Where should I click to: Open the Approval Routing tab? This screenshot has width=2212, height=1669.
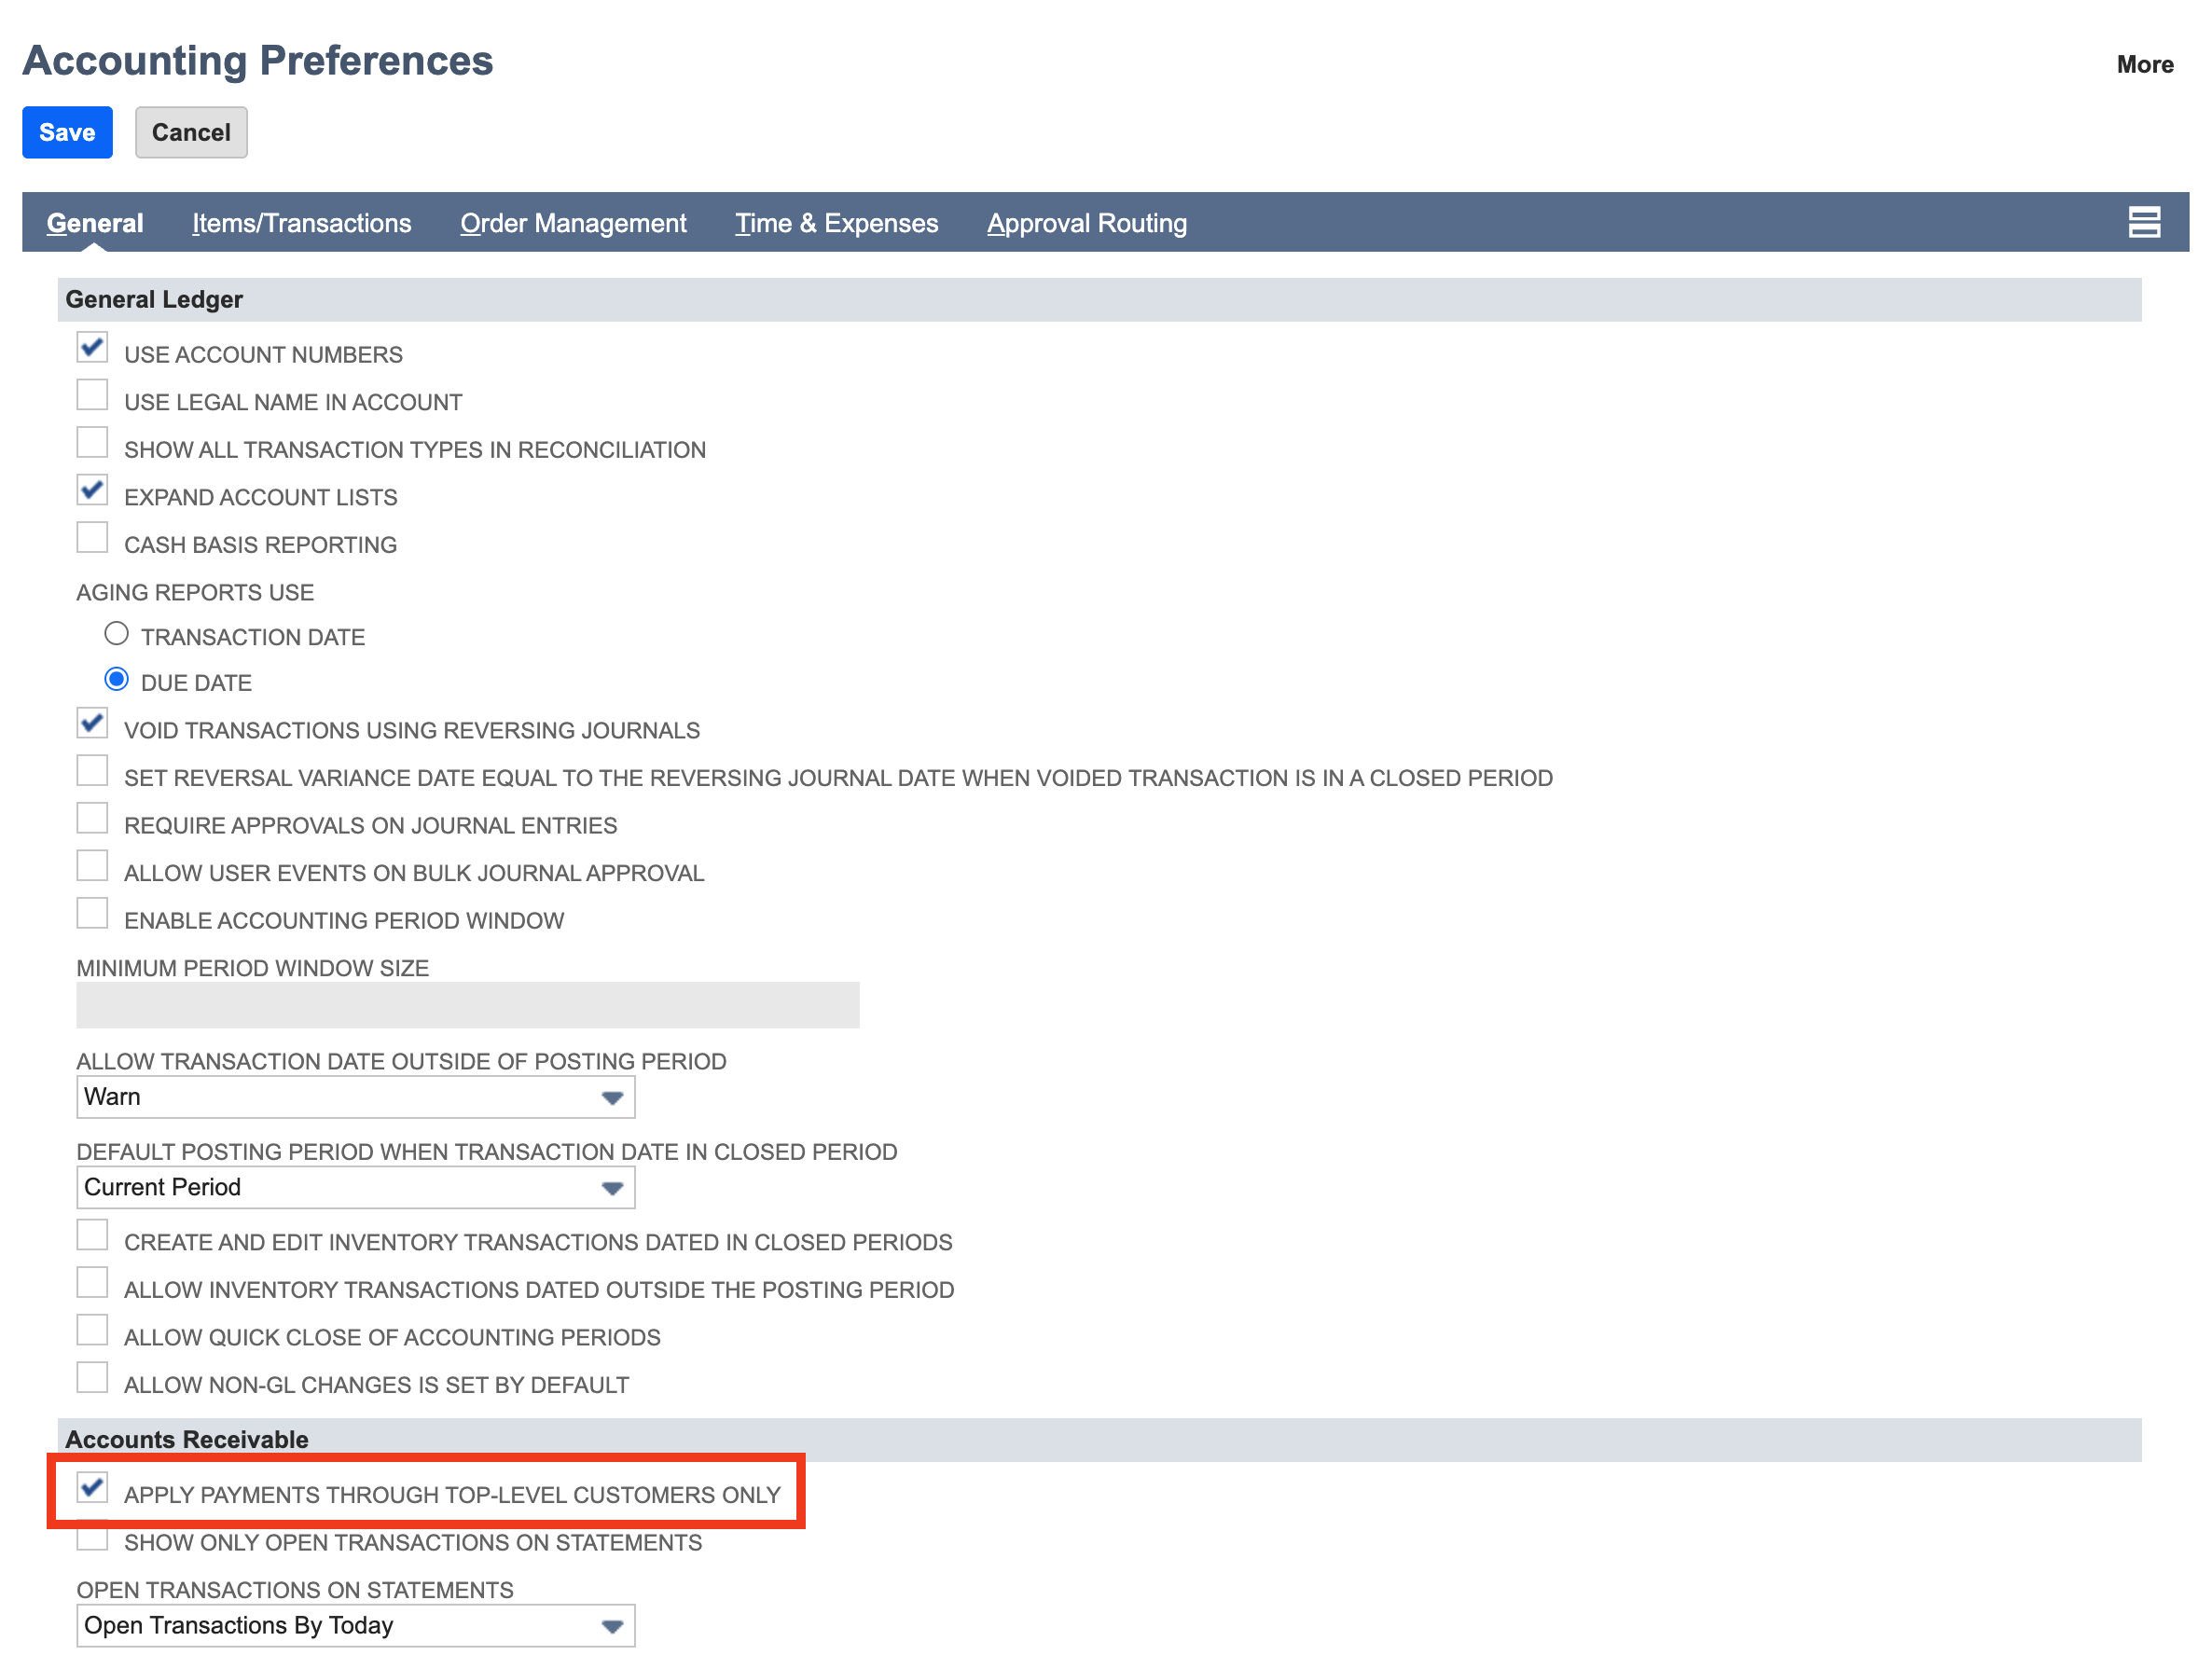click(x=1086, y=223)
